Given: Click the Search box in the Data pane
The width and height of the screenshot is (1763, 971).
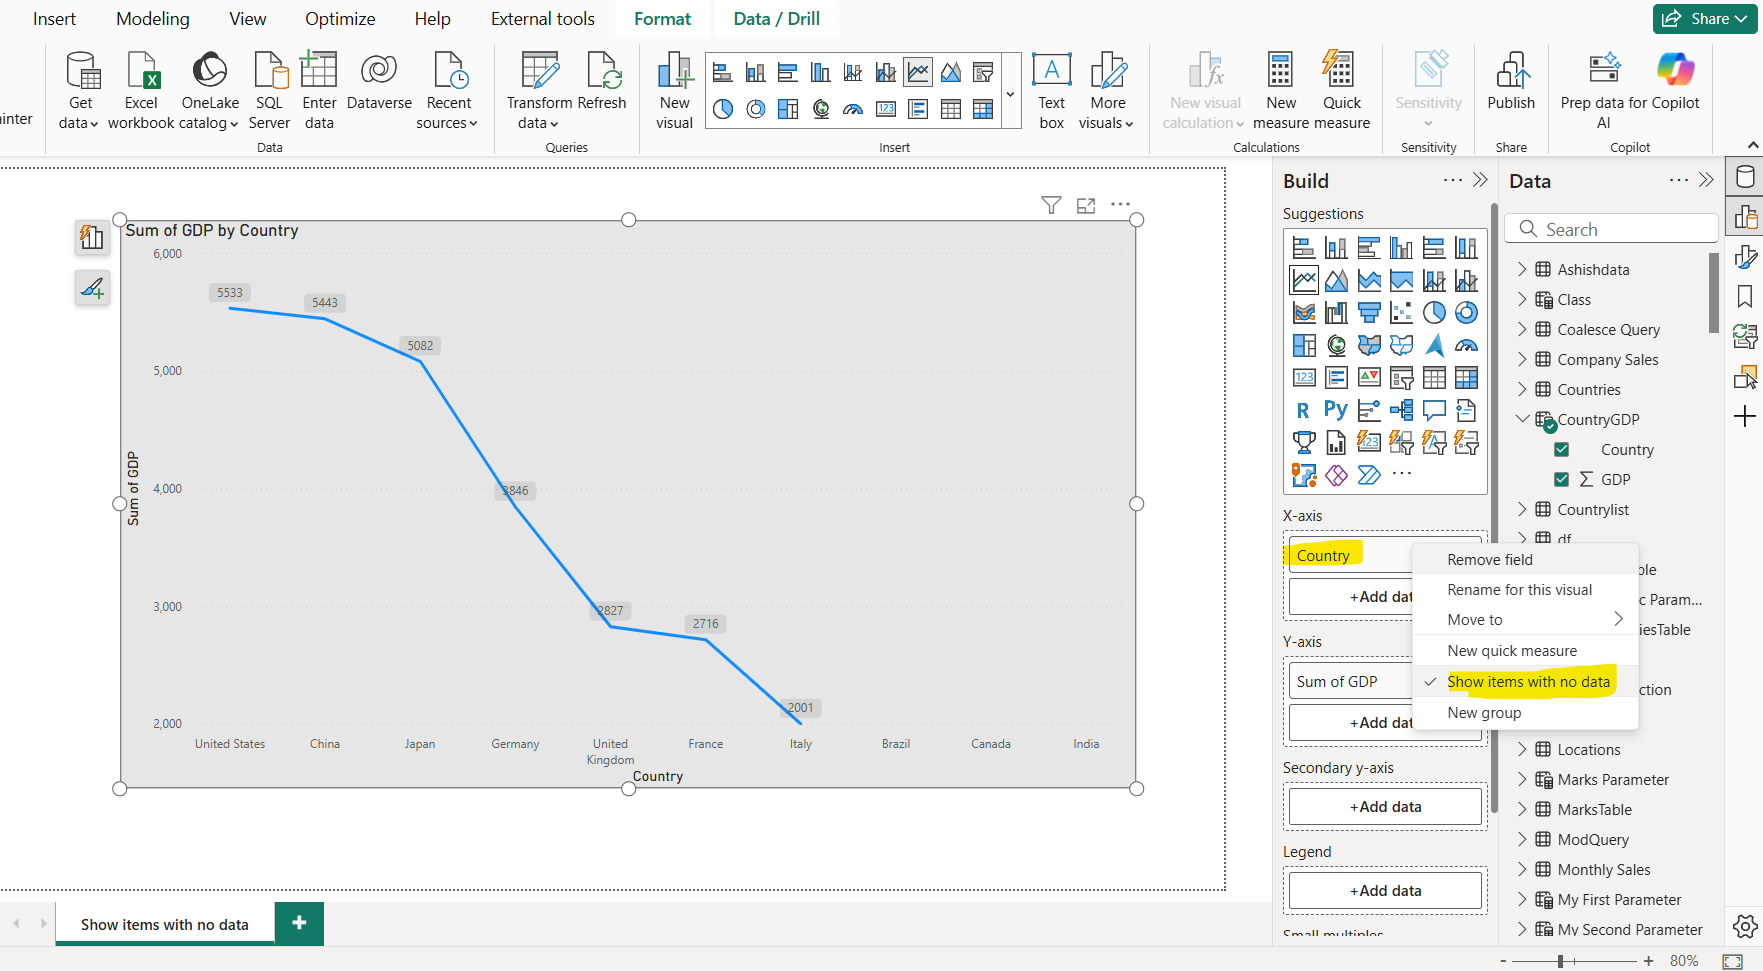Looking at the screenshot, I should [1611, 228].
